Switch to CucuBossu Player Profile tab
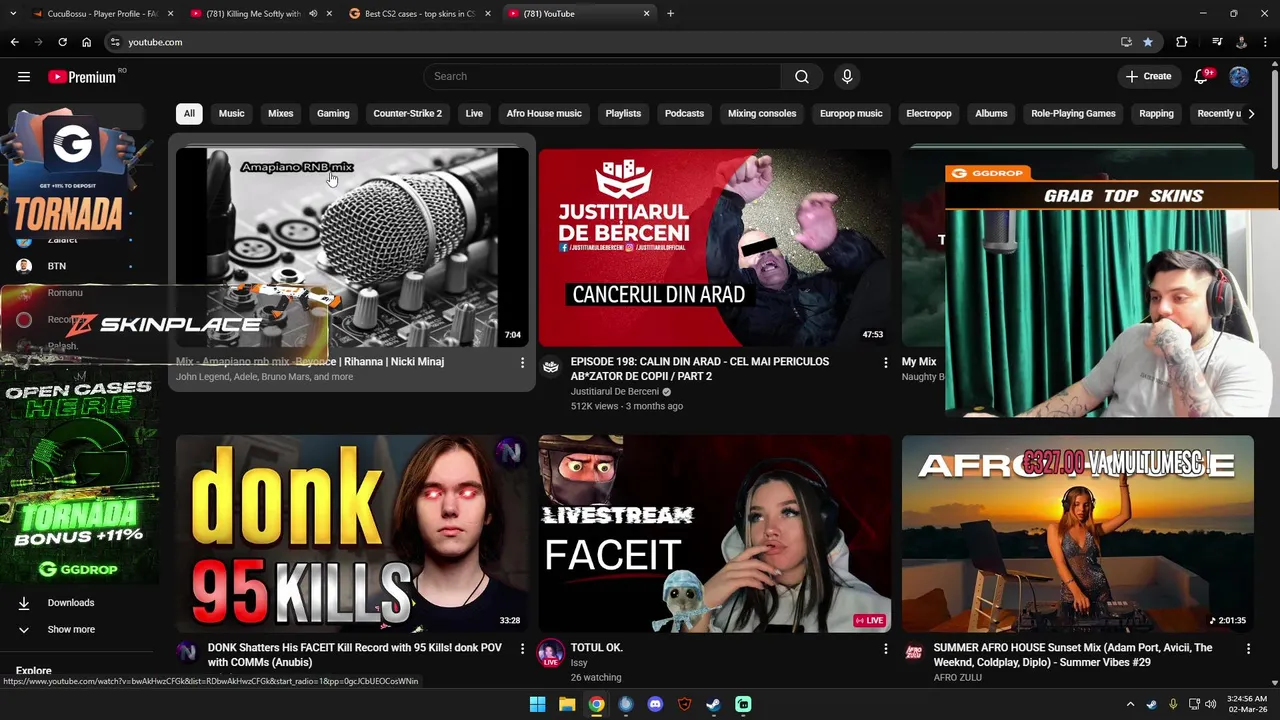 102,14
